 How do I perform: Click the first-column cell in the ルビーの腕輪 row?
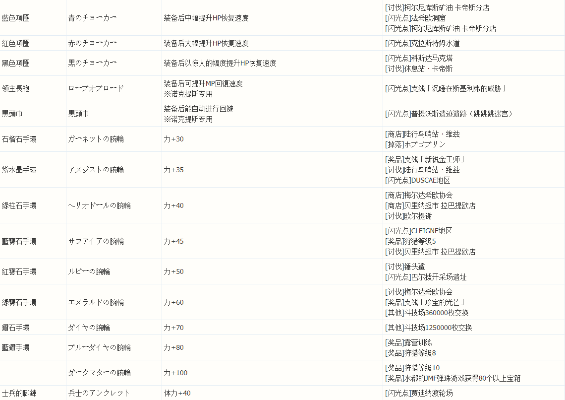click(19, 271)
